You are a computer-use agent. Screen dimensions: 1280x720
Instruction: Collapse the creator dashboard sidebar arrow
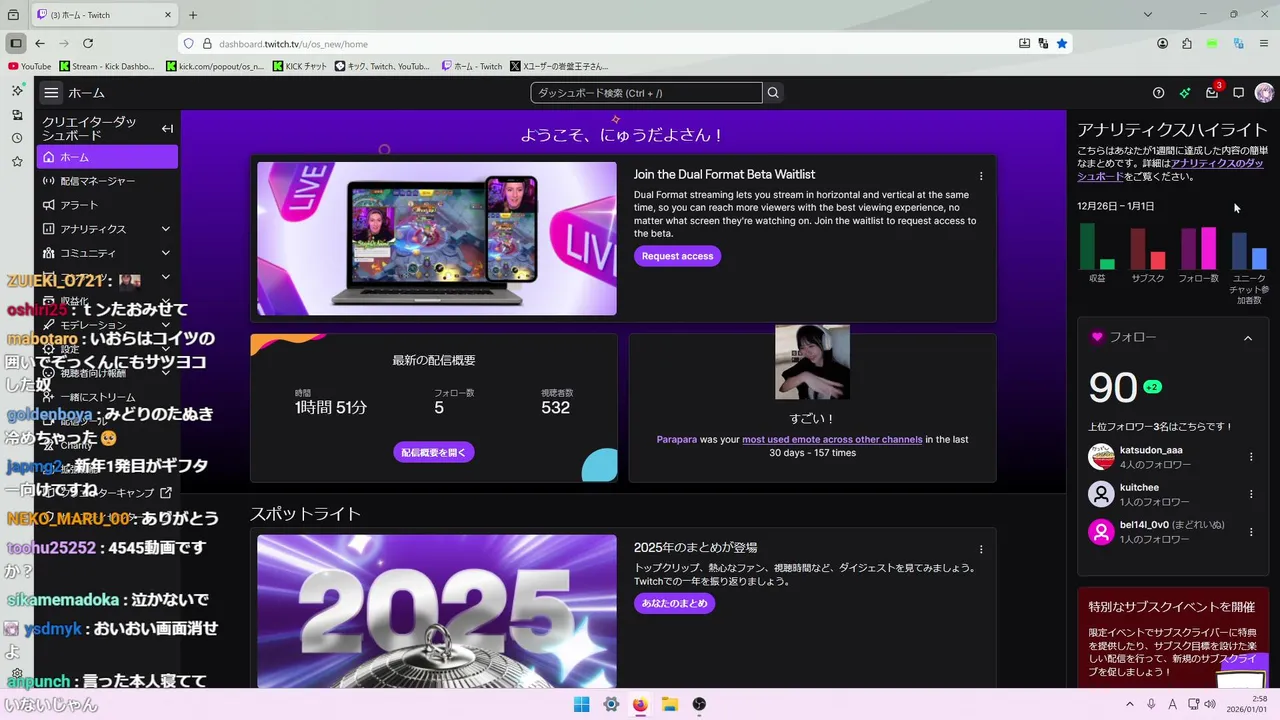[x=167, y=129]
